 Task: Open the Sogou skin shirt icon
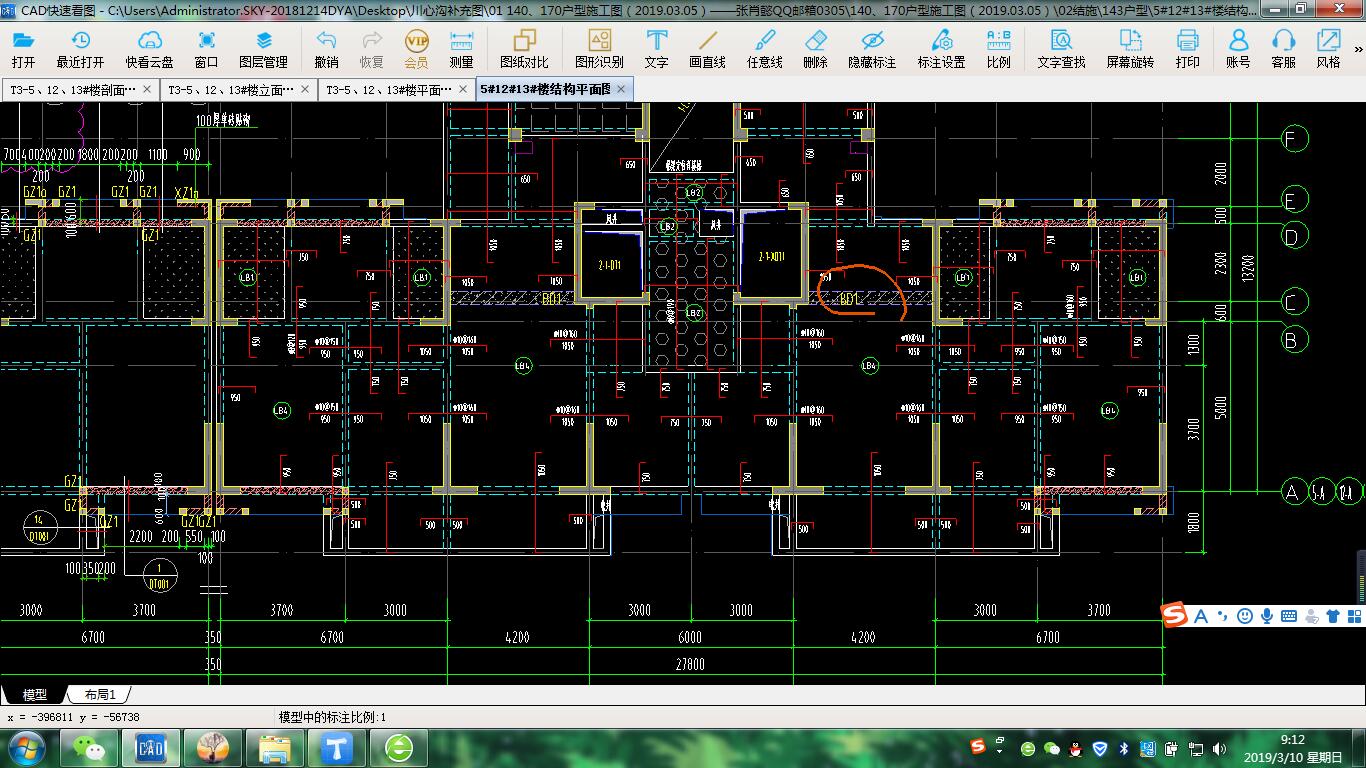(1333, 616)
